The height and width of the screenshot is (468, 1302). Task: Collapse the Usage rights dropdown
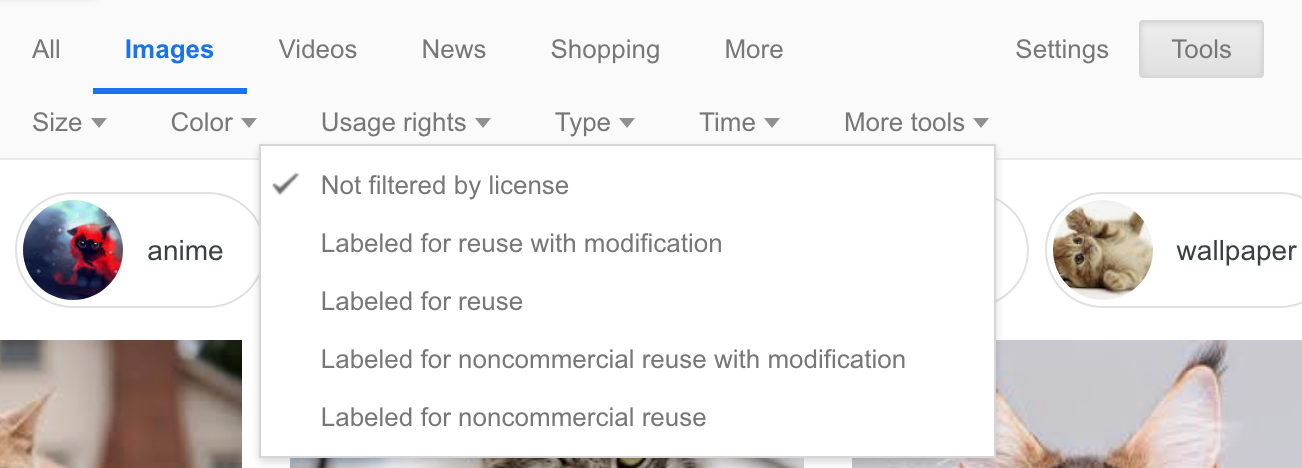pyautogui.click(x=405, y=123)
